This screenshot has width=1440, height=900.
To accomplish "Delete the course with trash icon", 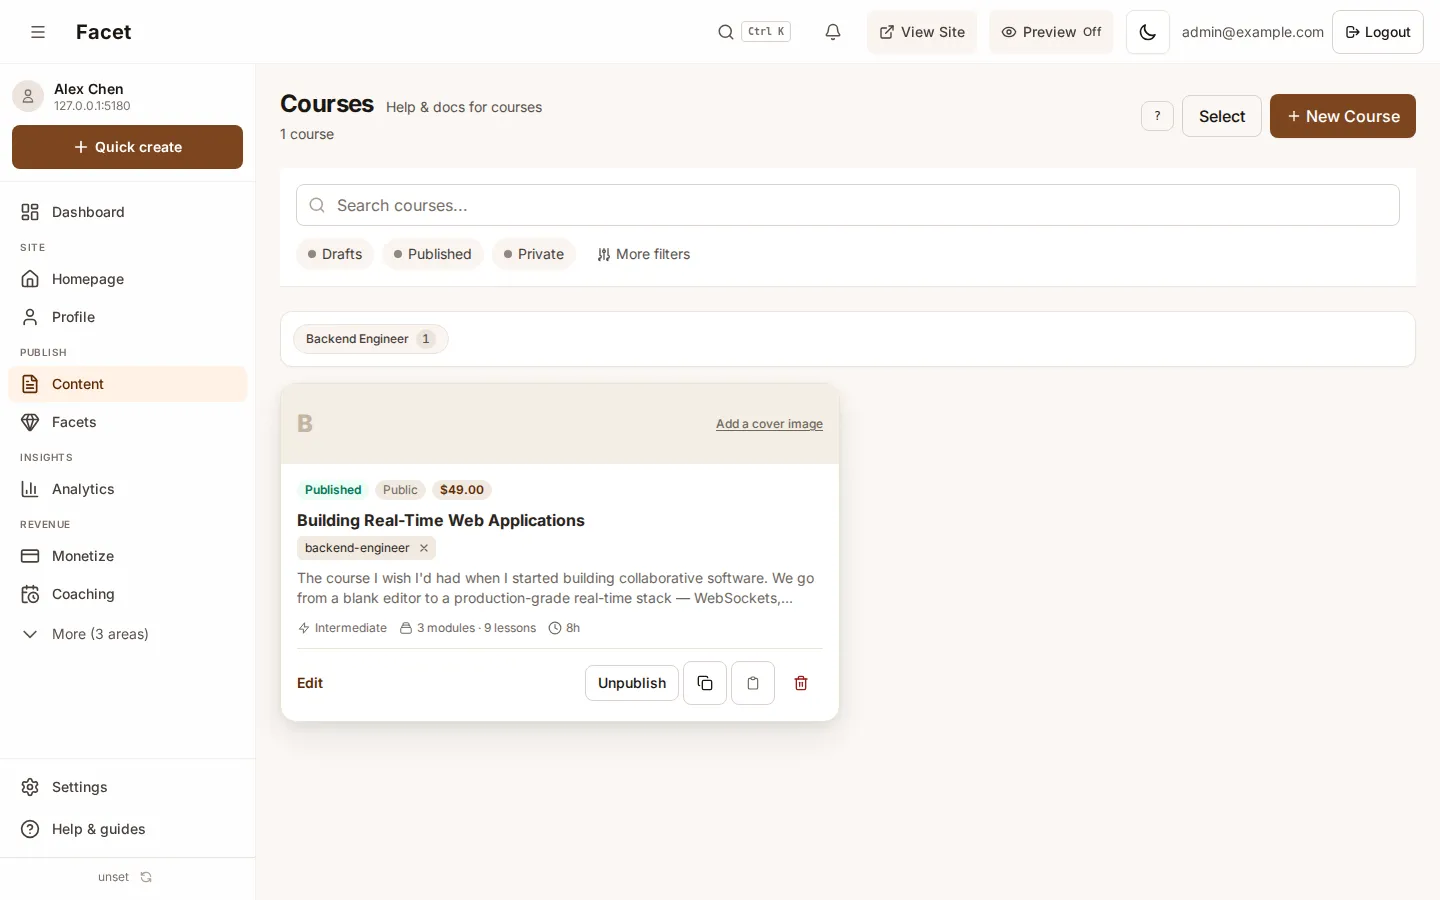I will (x=801, y=683).
